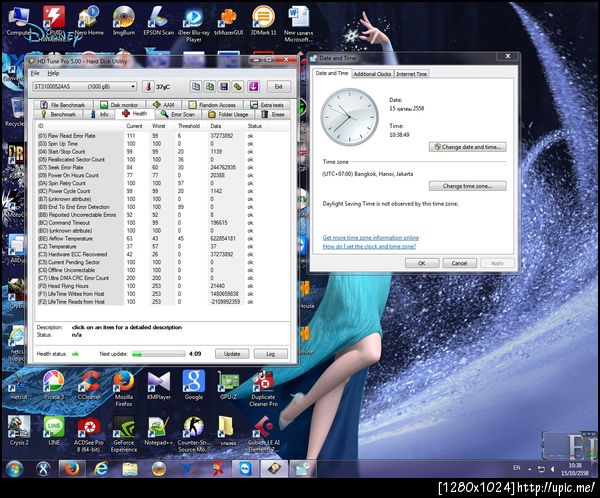Open the tsMuxerGUI desktop icon
Viewport: 600px width, 498px height.
[228, 22]
